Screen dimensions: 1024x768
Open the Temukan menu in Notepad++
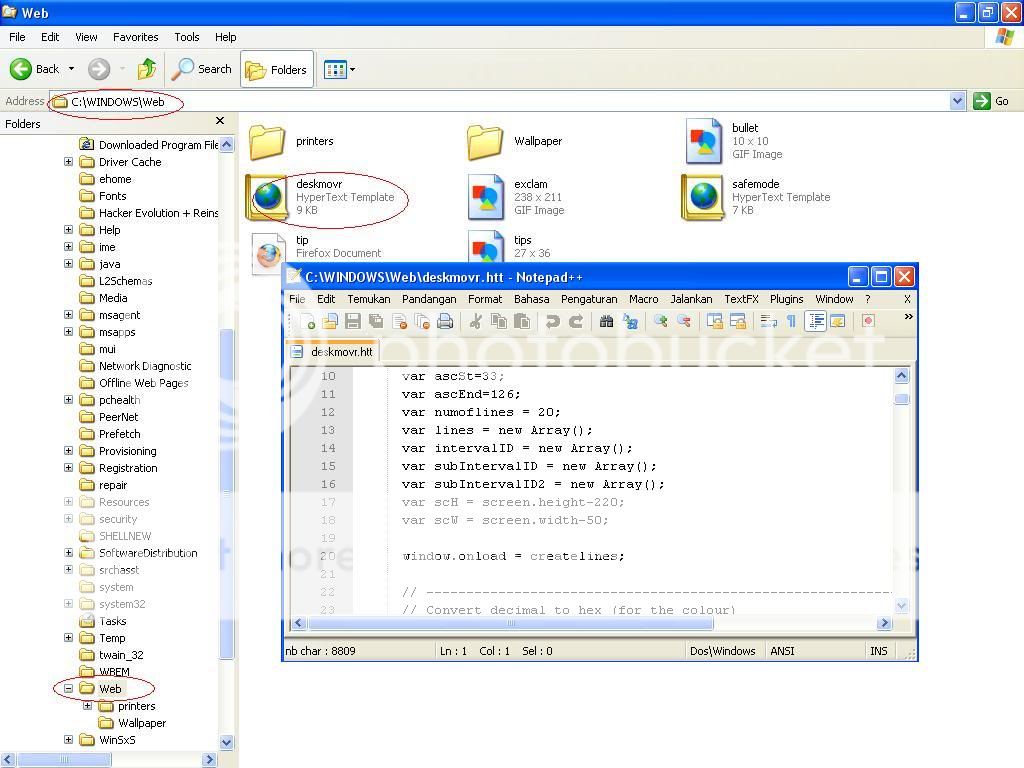pyautogui.click(x=368, y=299)
